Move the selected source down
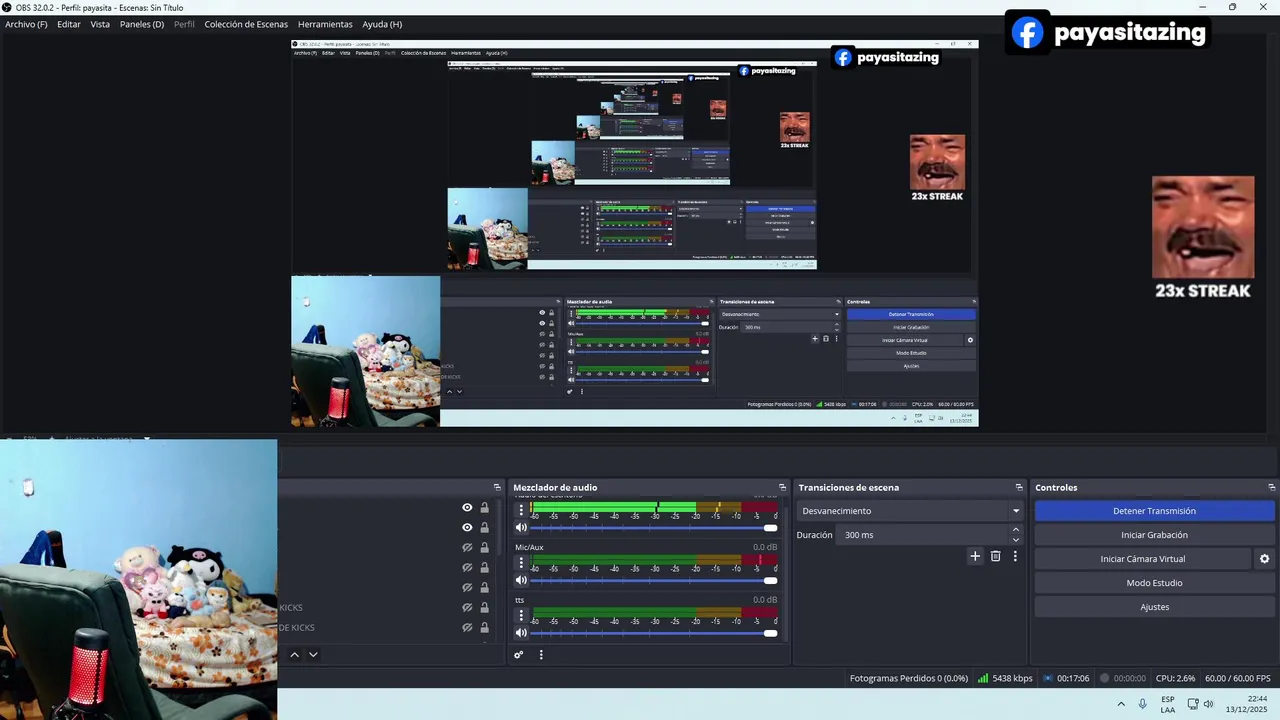 point(313,655)
